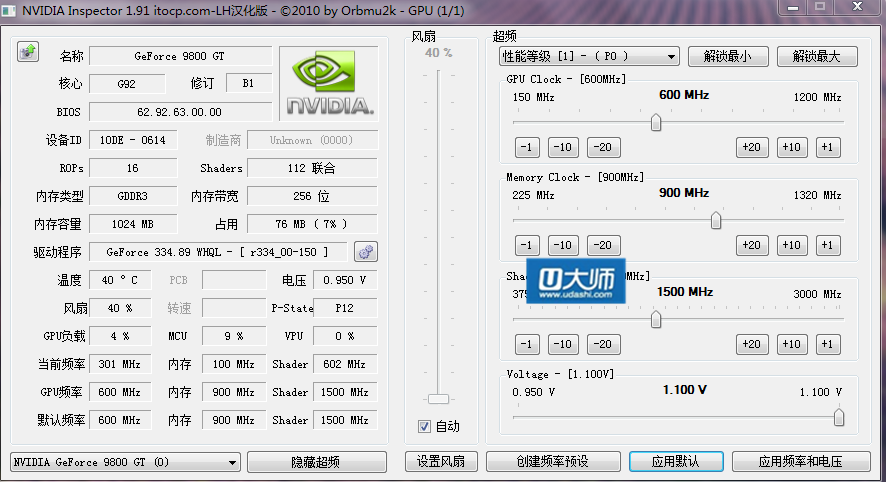Click the P-State field showing P12

pos(345,308)
